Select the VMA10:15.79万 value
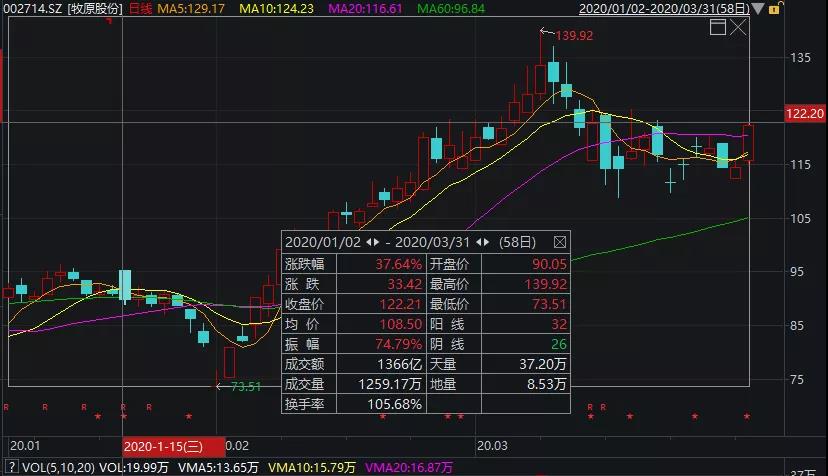The width and height of the screenshot is (828, 476). (x=312, y=468)
